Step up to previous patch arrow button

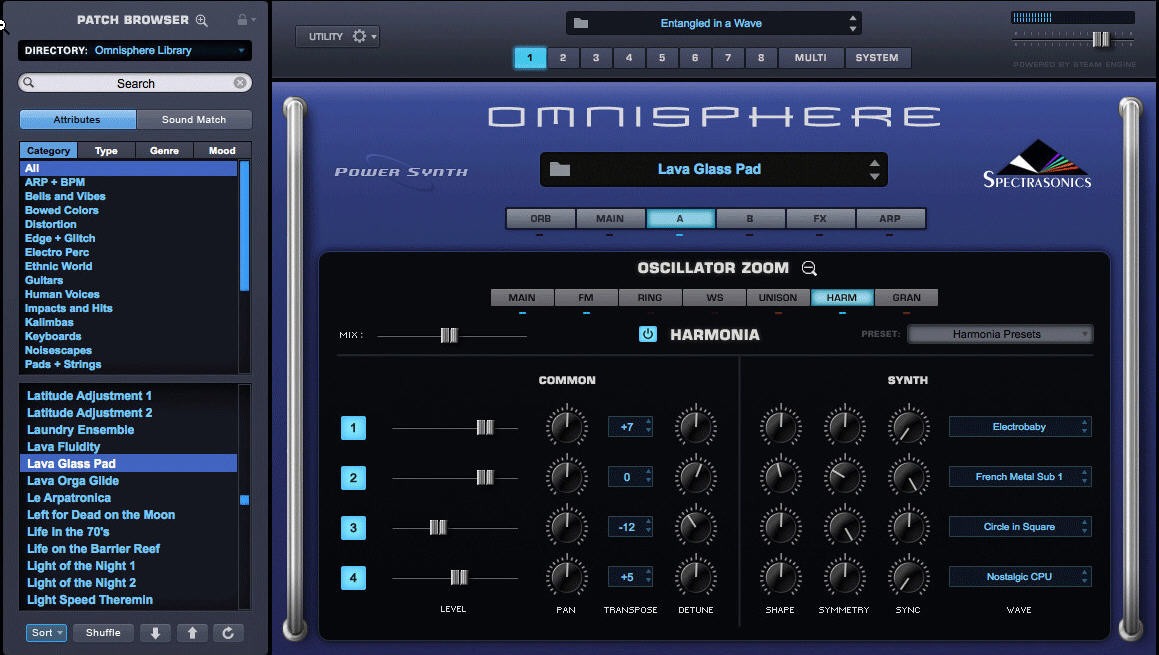click(192, 633)
